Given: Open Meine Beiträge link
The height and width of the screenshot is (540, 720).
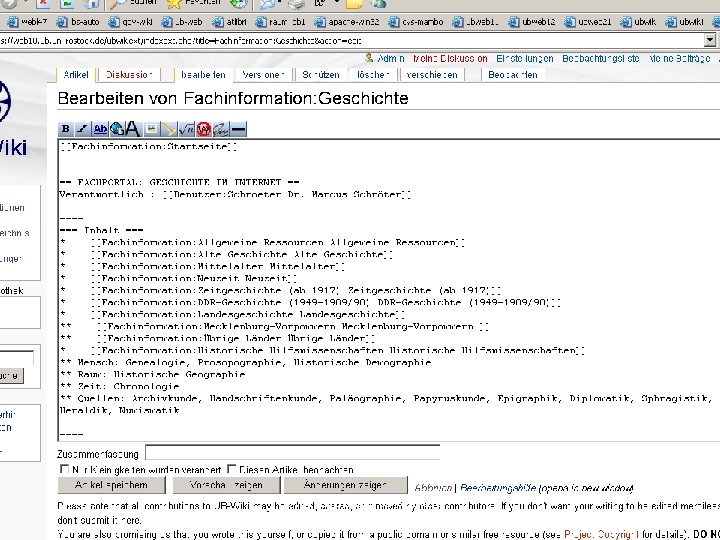Looking at the screenshot, I should point(680,59).
